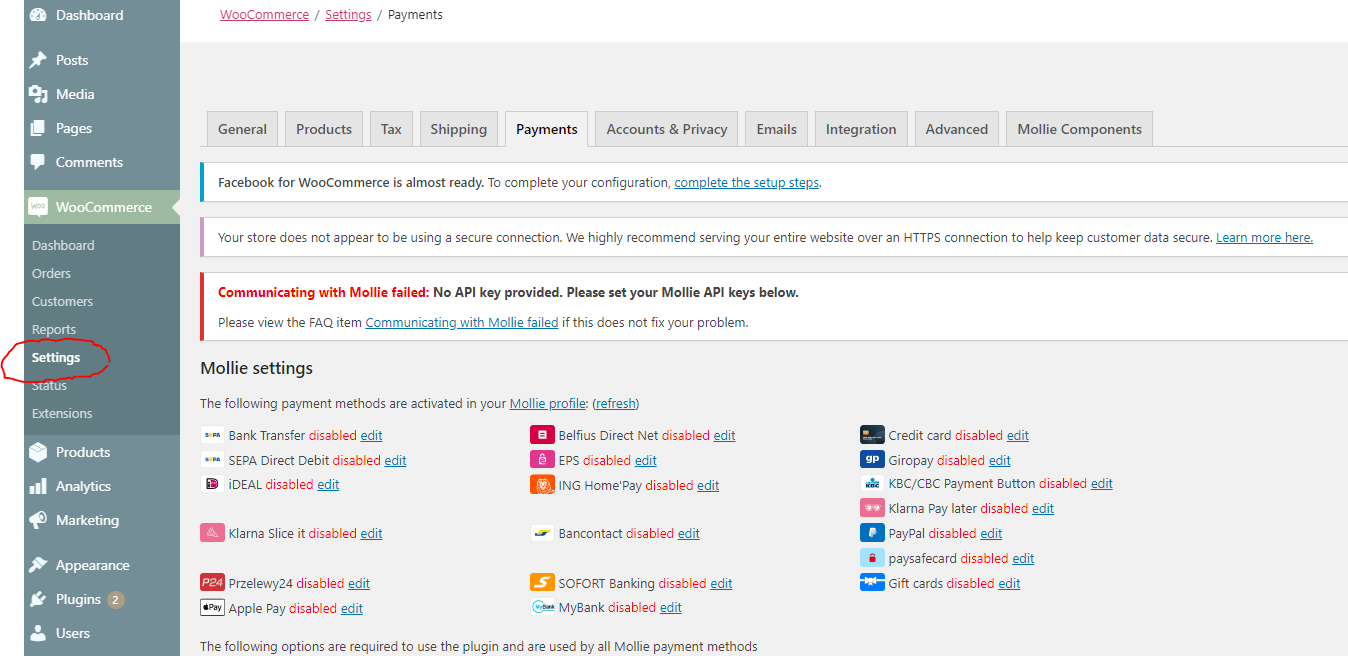Select the Payments tab

tap(547, 129)
